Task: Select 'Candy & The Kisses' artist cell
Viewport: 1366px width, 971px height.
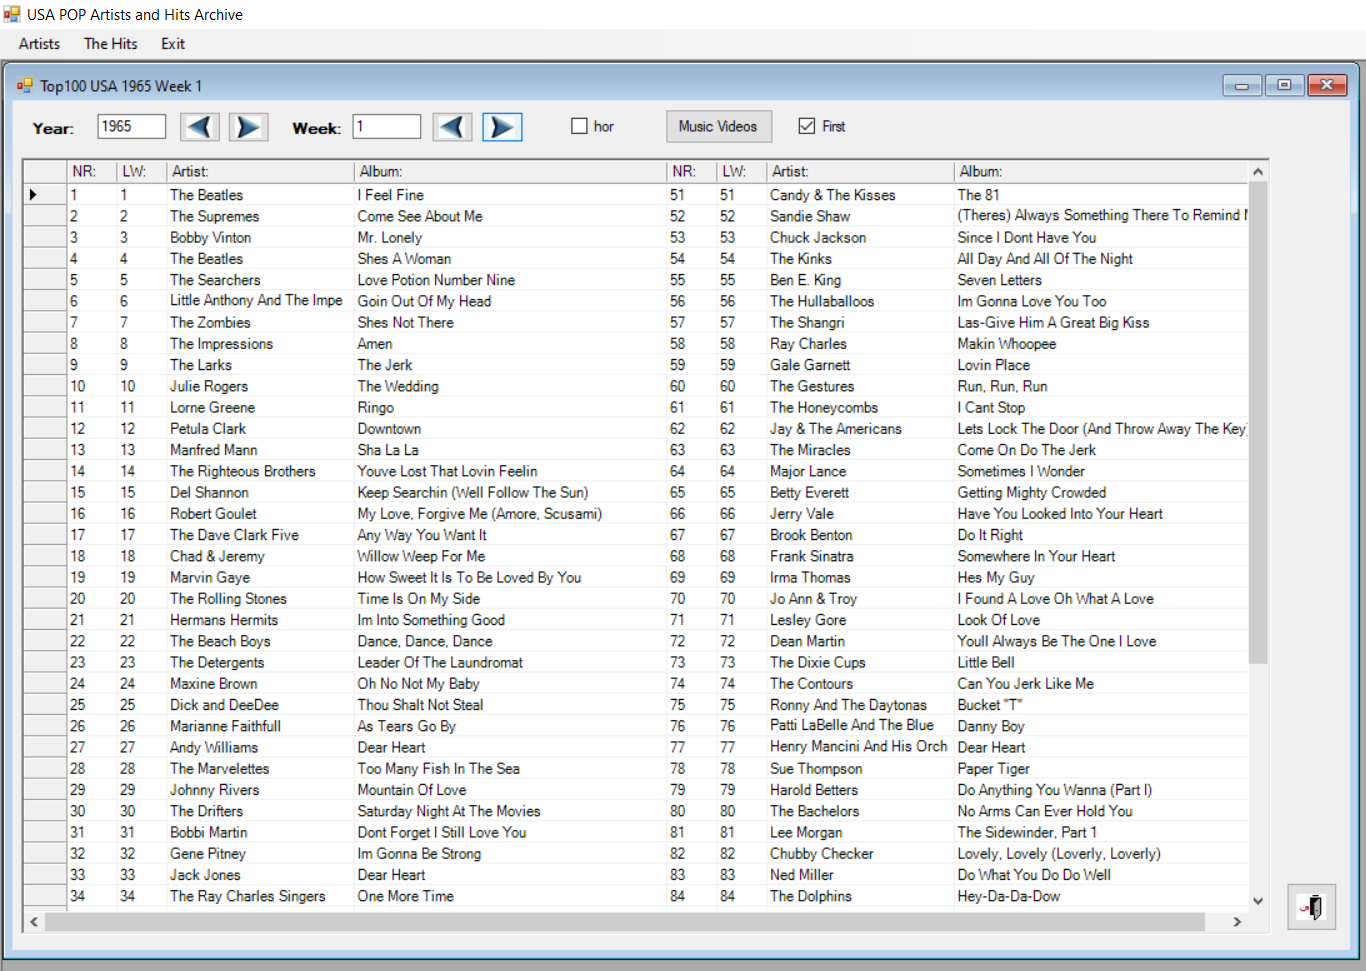Action: pyautogui.click(x=860, y=195)
